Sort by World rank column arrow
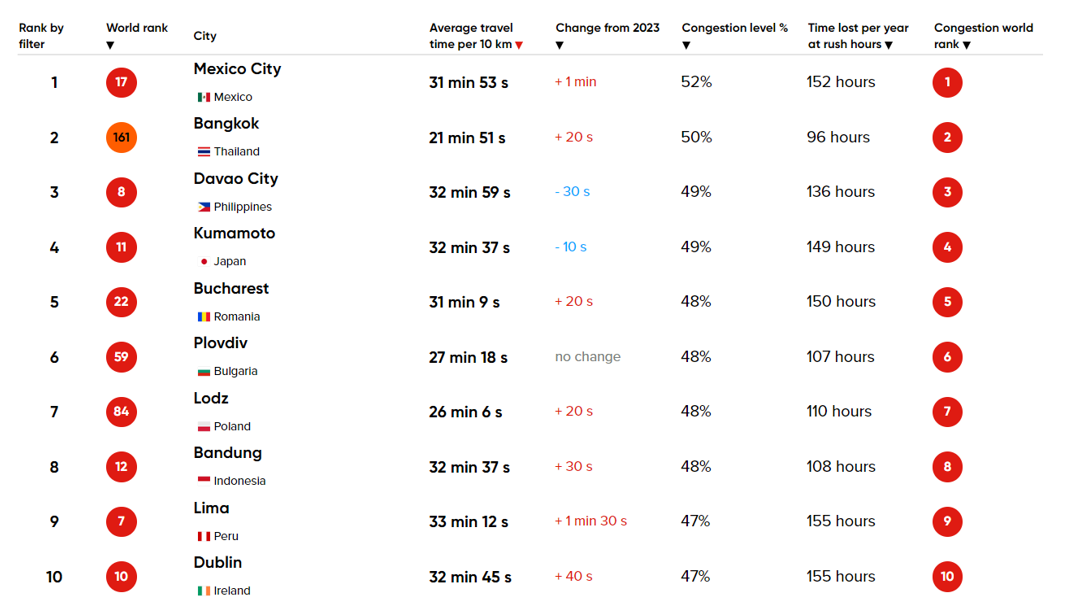The height and width of the screenshot is (614, 1070). [110, 45]
